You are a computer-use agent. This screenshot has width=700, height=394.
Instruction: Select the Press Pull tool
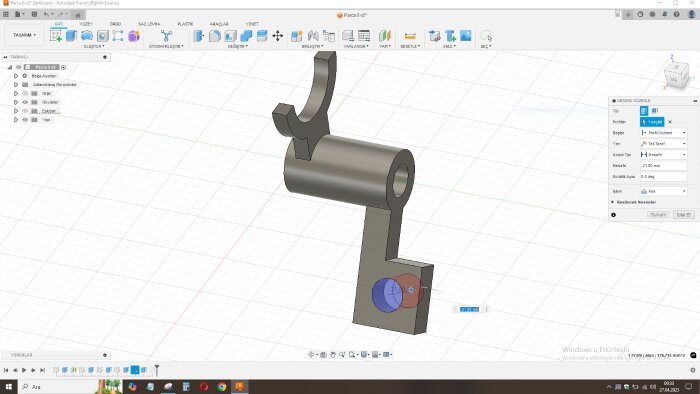point(199,36)
